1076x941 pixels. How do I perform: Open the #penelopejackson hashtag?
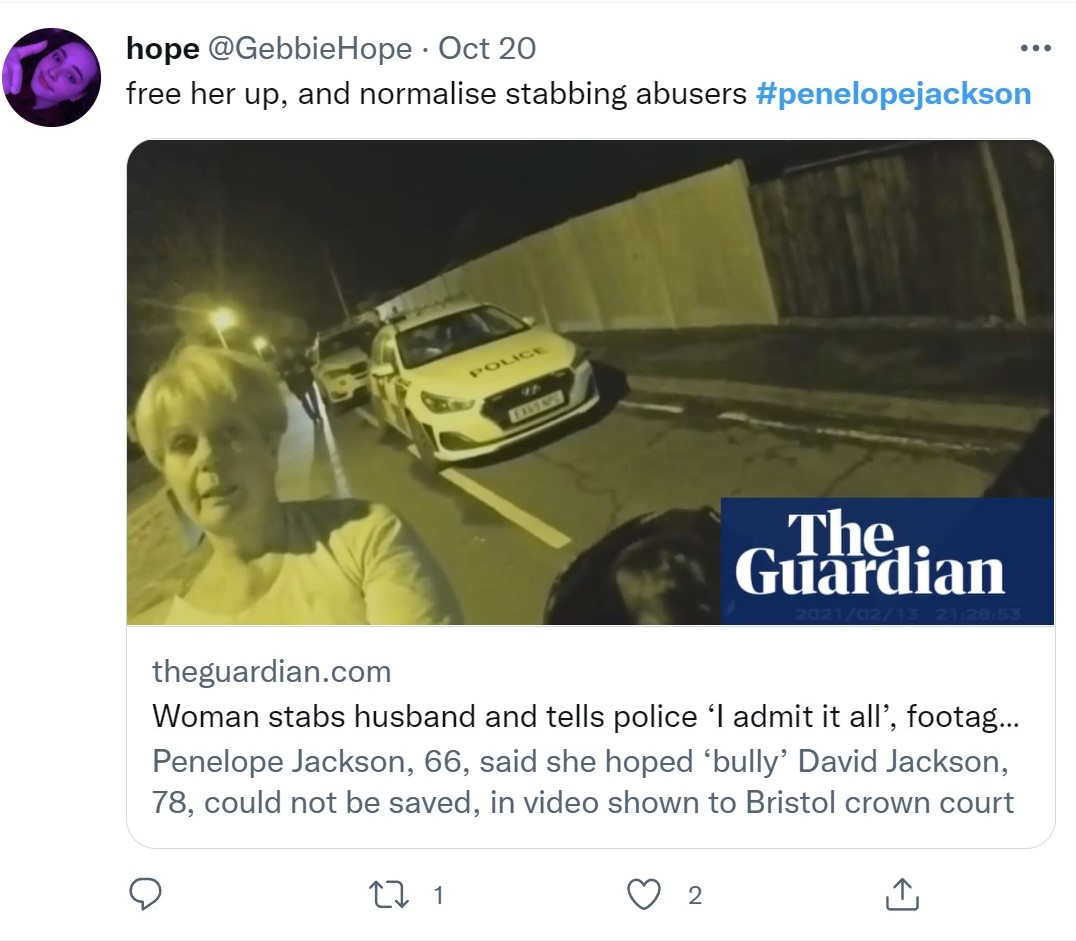(894, 94)
